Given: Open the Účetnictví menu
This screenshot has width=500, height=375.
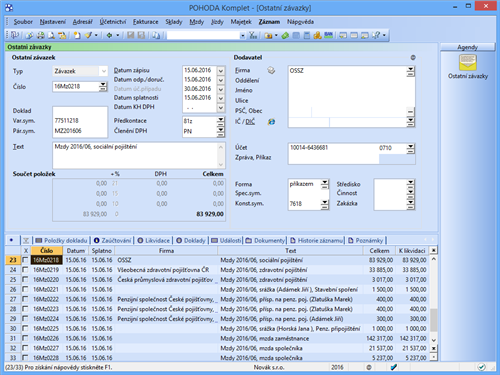Looking at the screenshot, I should (113, 22).
